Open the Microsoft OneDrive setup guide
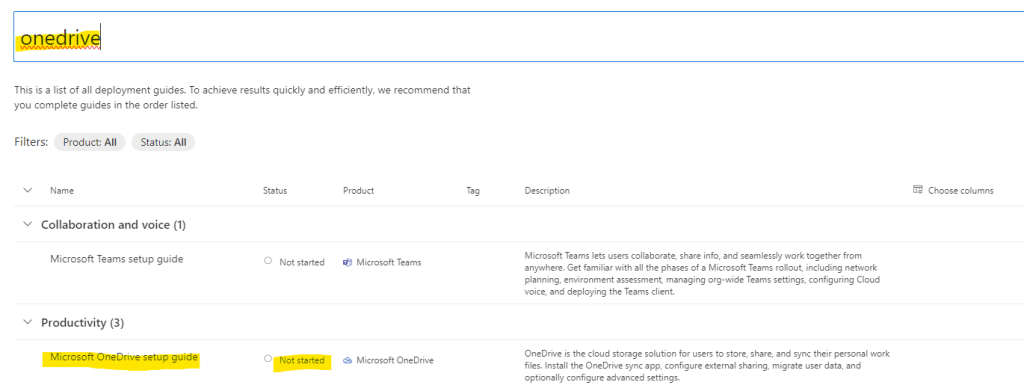Viewport: 1024px width, 385px height. tap(124, 358)
